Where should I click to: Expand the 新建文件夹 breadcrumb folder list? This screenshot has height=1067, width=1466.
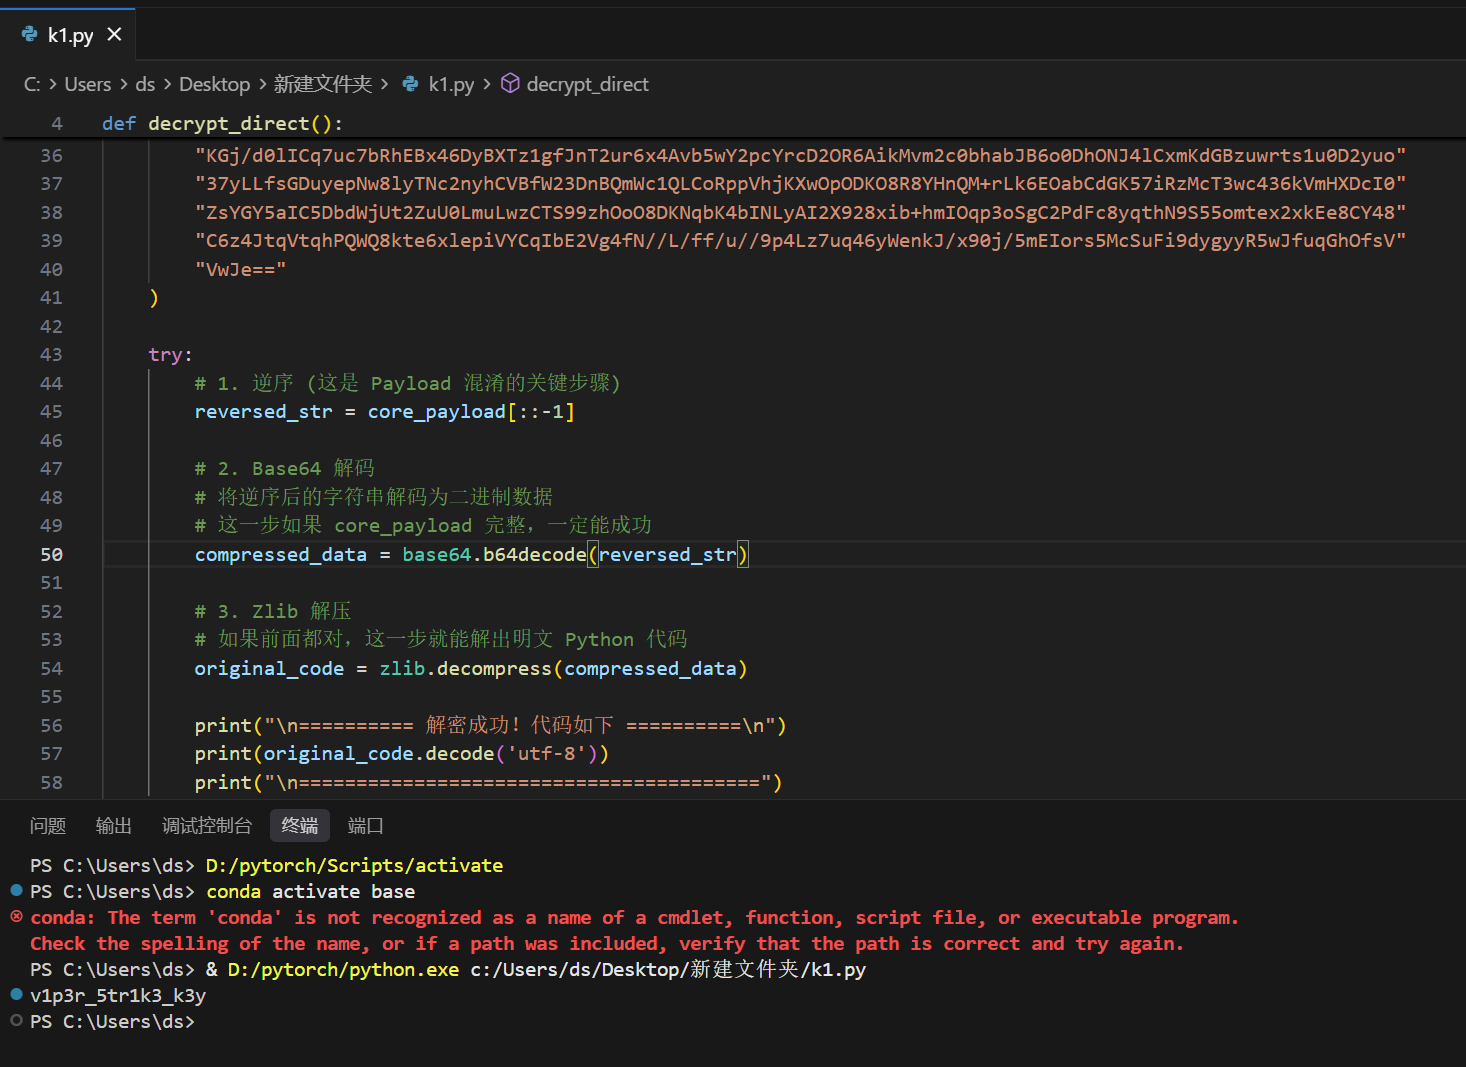click(322, 84)
